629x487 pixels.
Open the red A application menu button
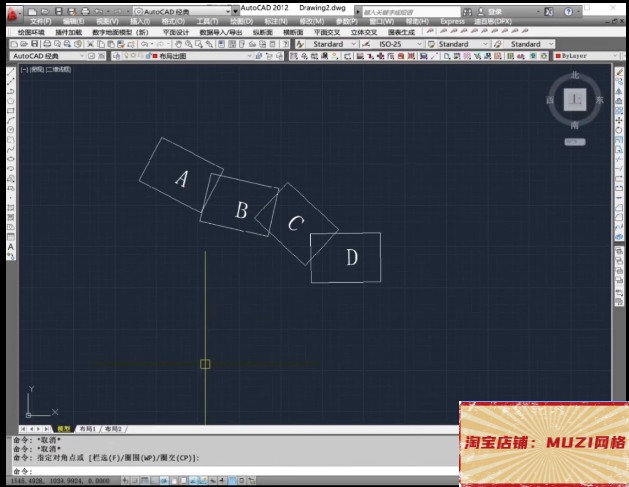14,14
